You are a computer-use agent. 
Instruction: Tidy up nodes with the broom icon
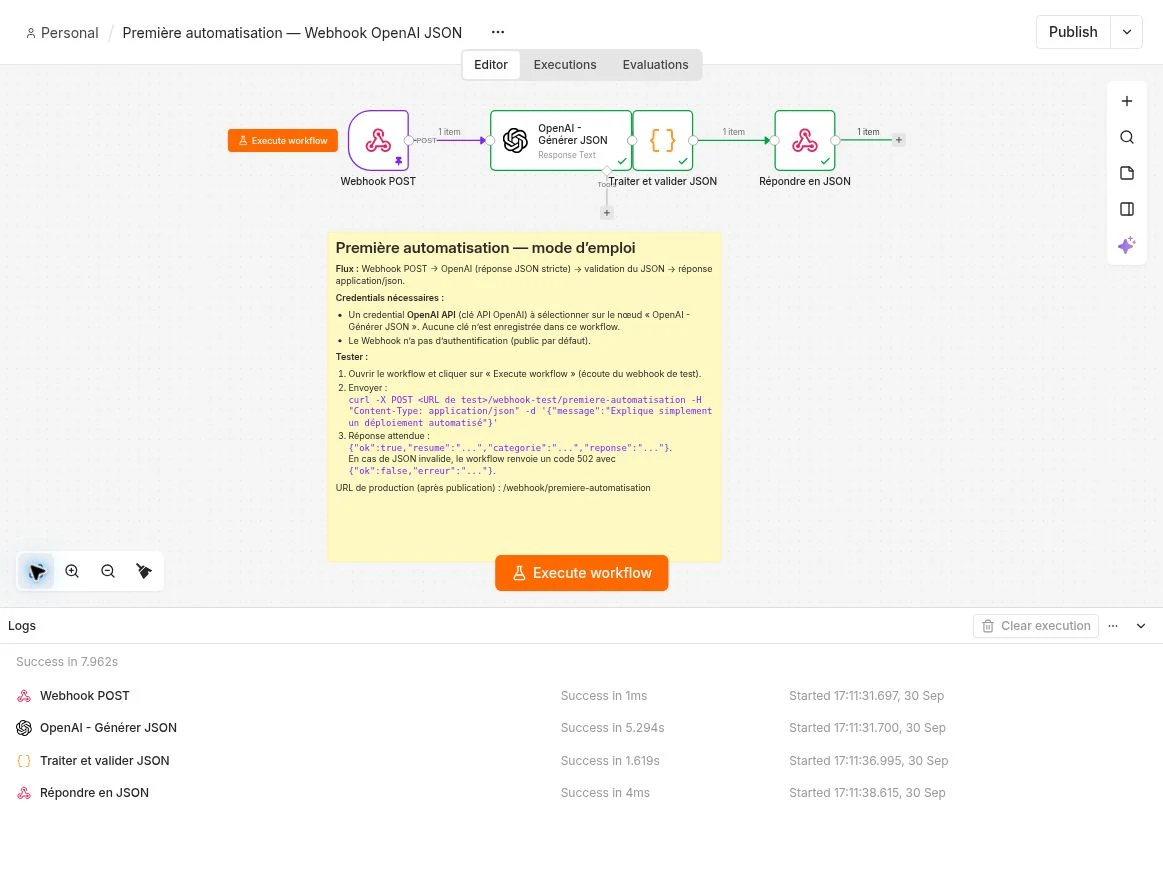[144, 571]
